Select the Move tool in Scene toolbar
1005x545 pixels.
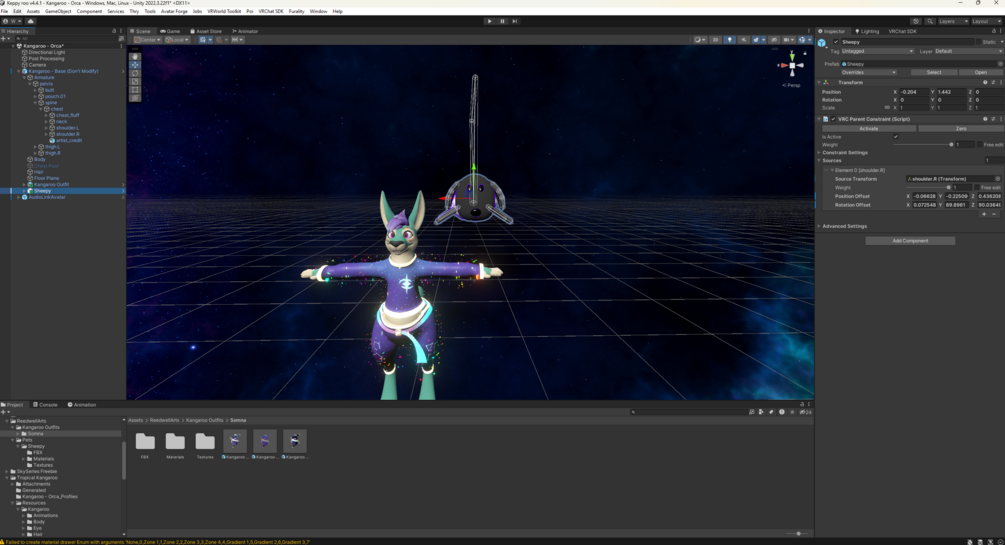[x=135, y=65]
